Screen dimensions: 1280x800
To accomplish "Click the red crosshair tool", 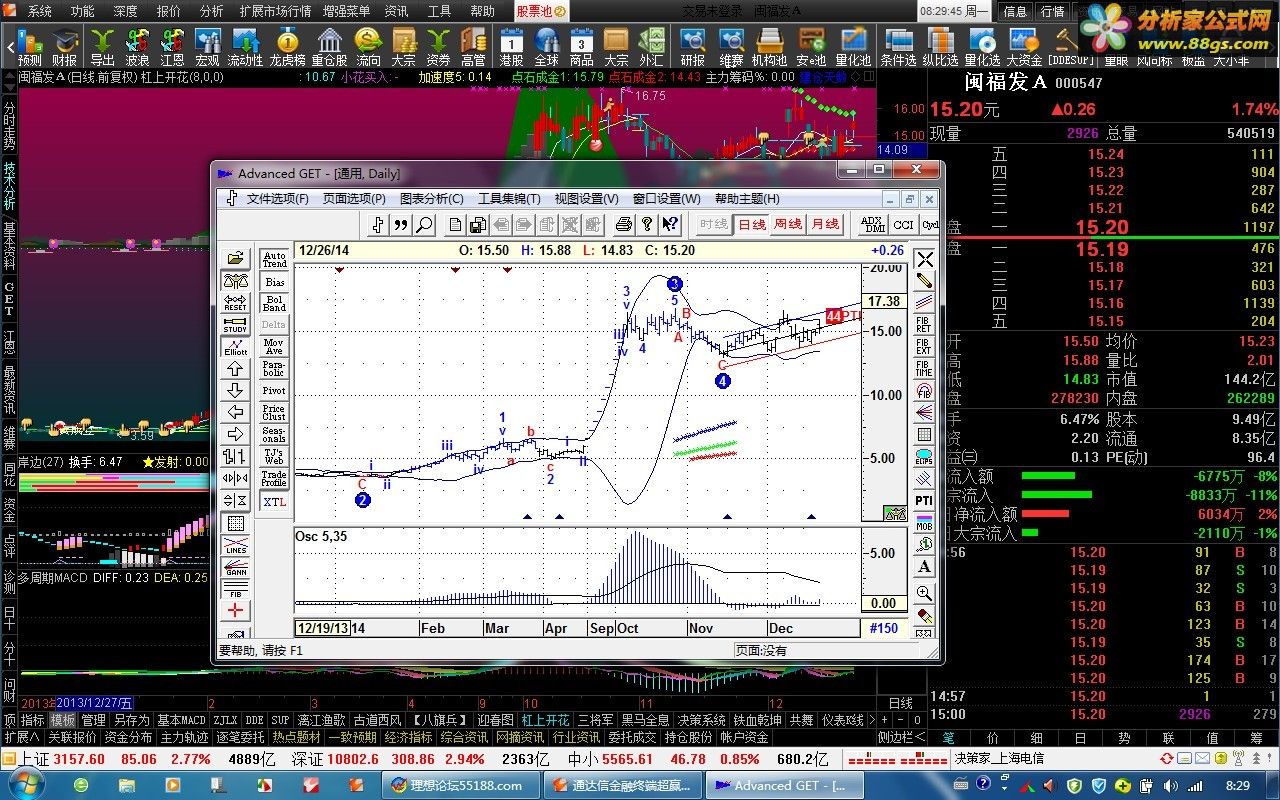I will tap(235, 611).
